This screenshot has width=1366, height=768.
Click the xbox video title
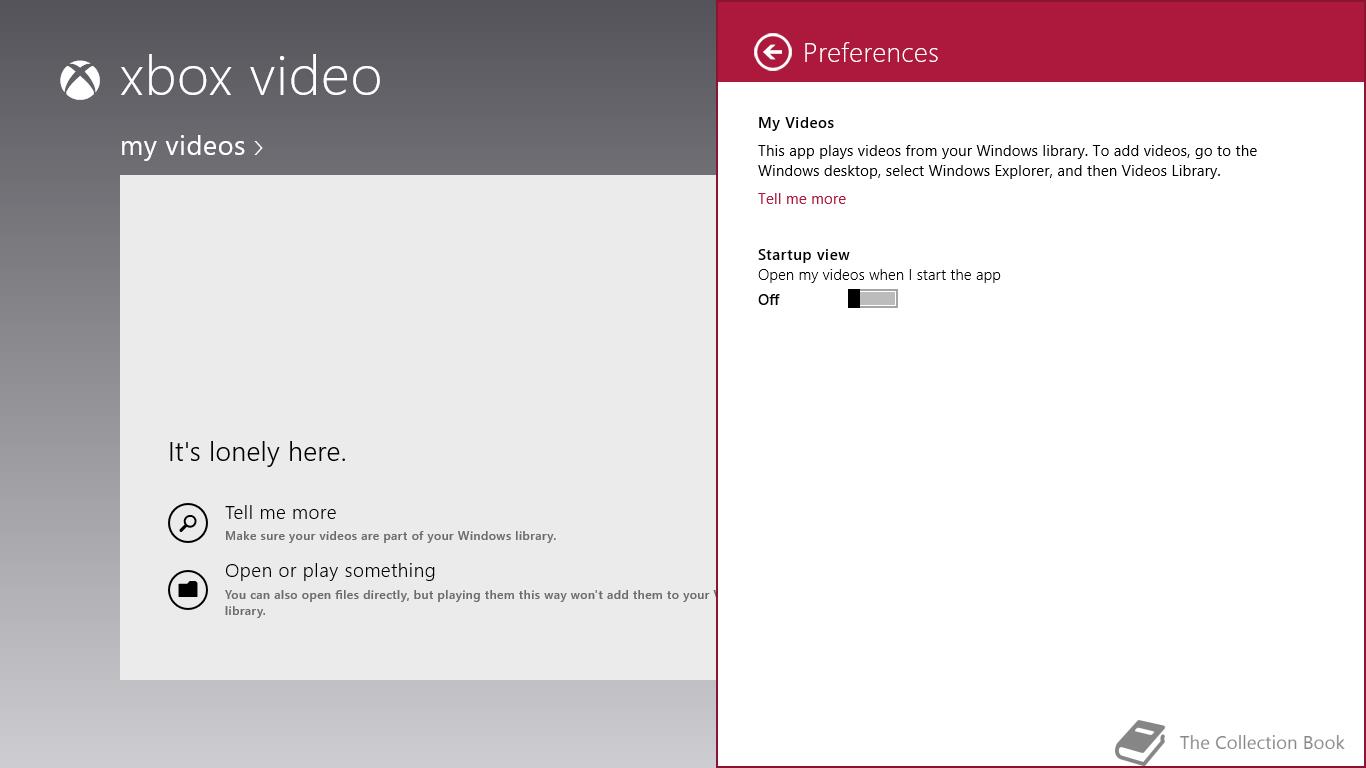click(x=250, y=77)
